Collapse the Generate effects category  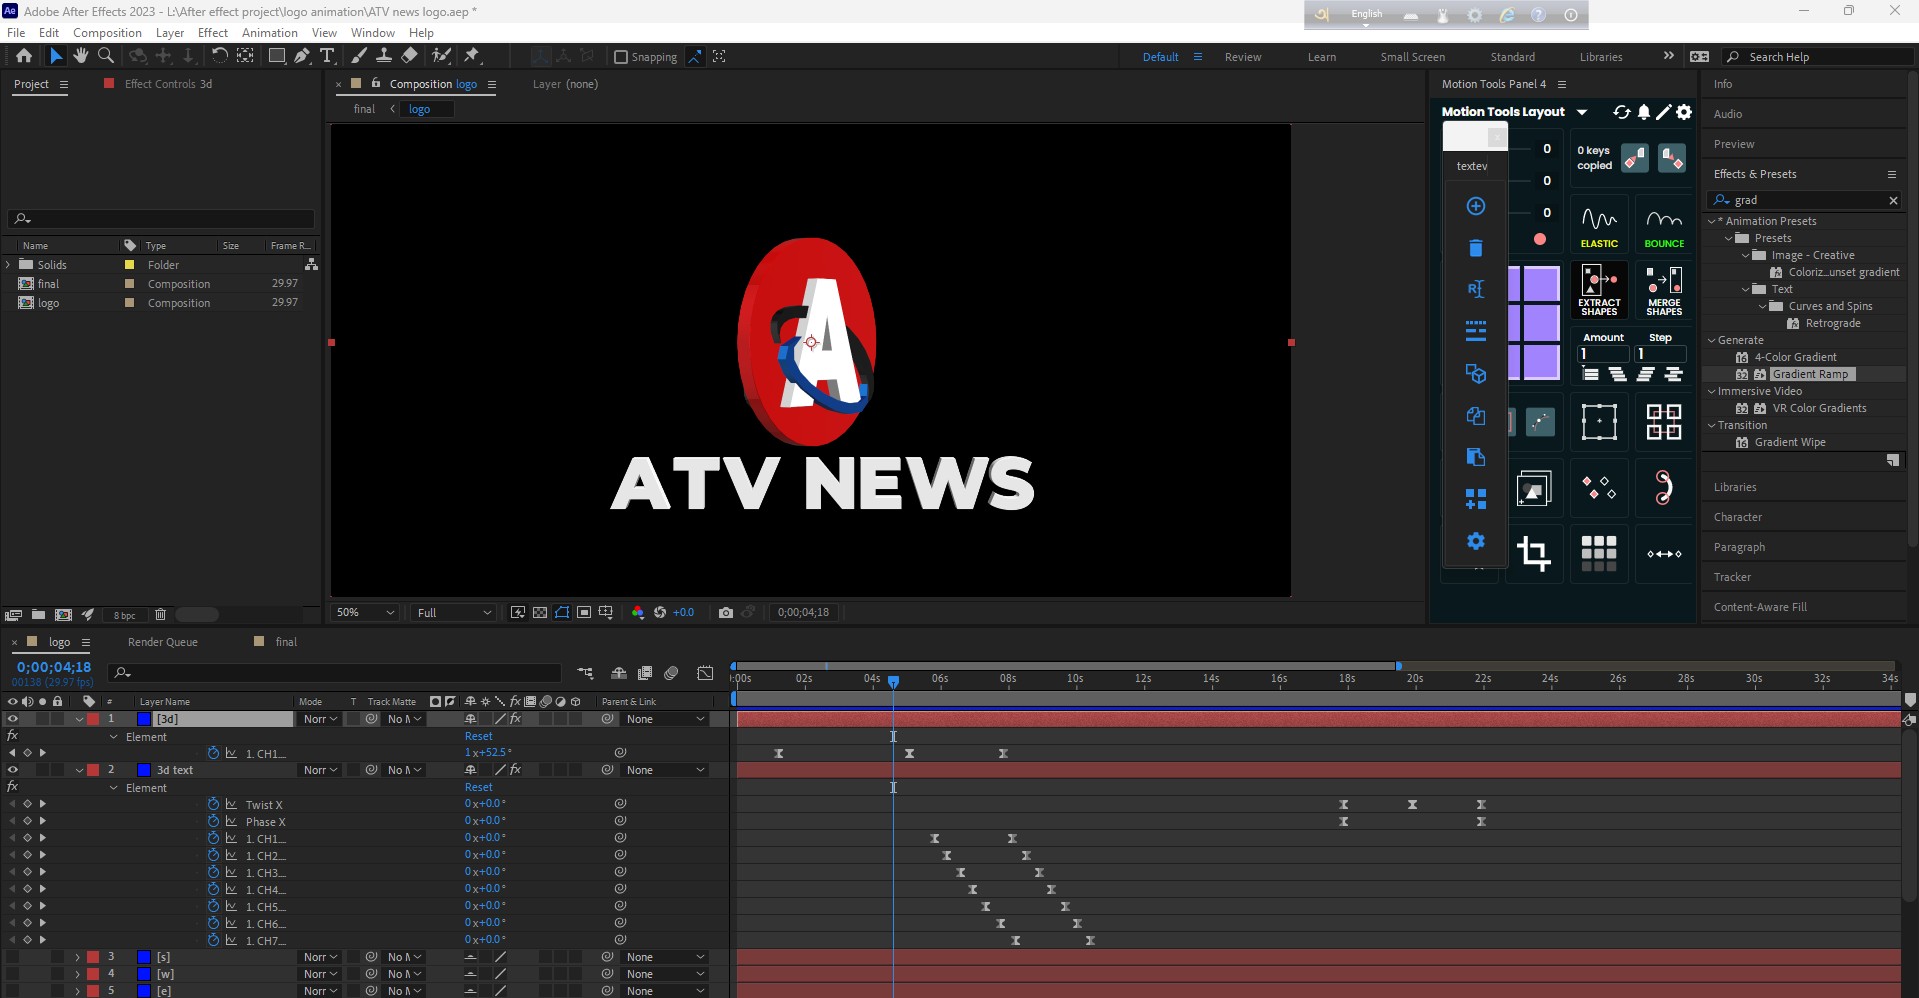coord(1712,340)
